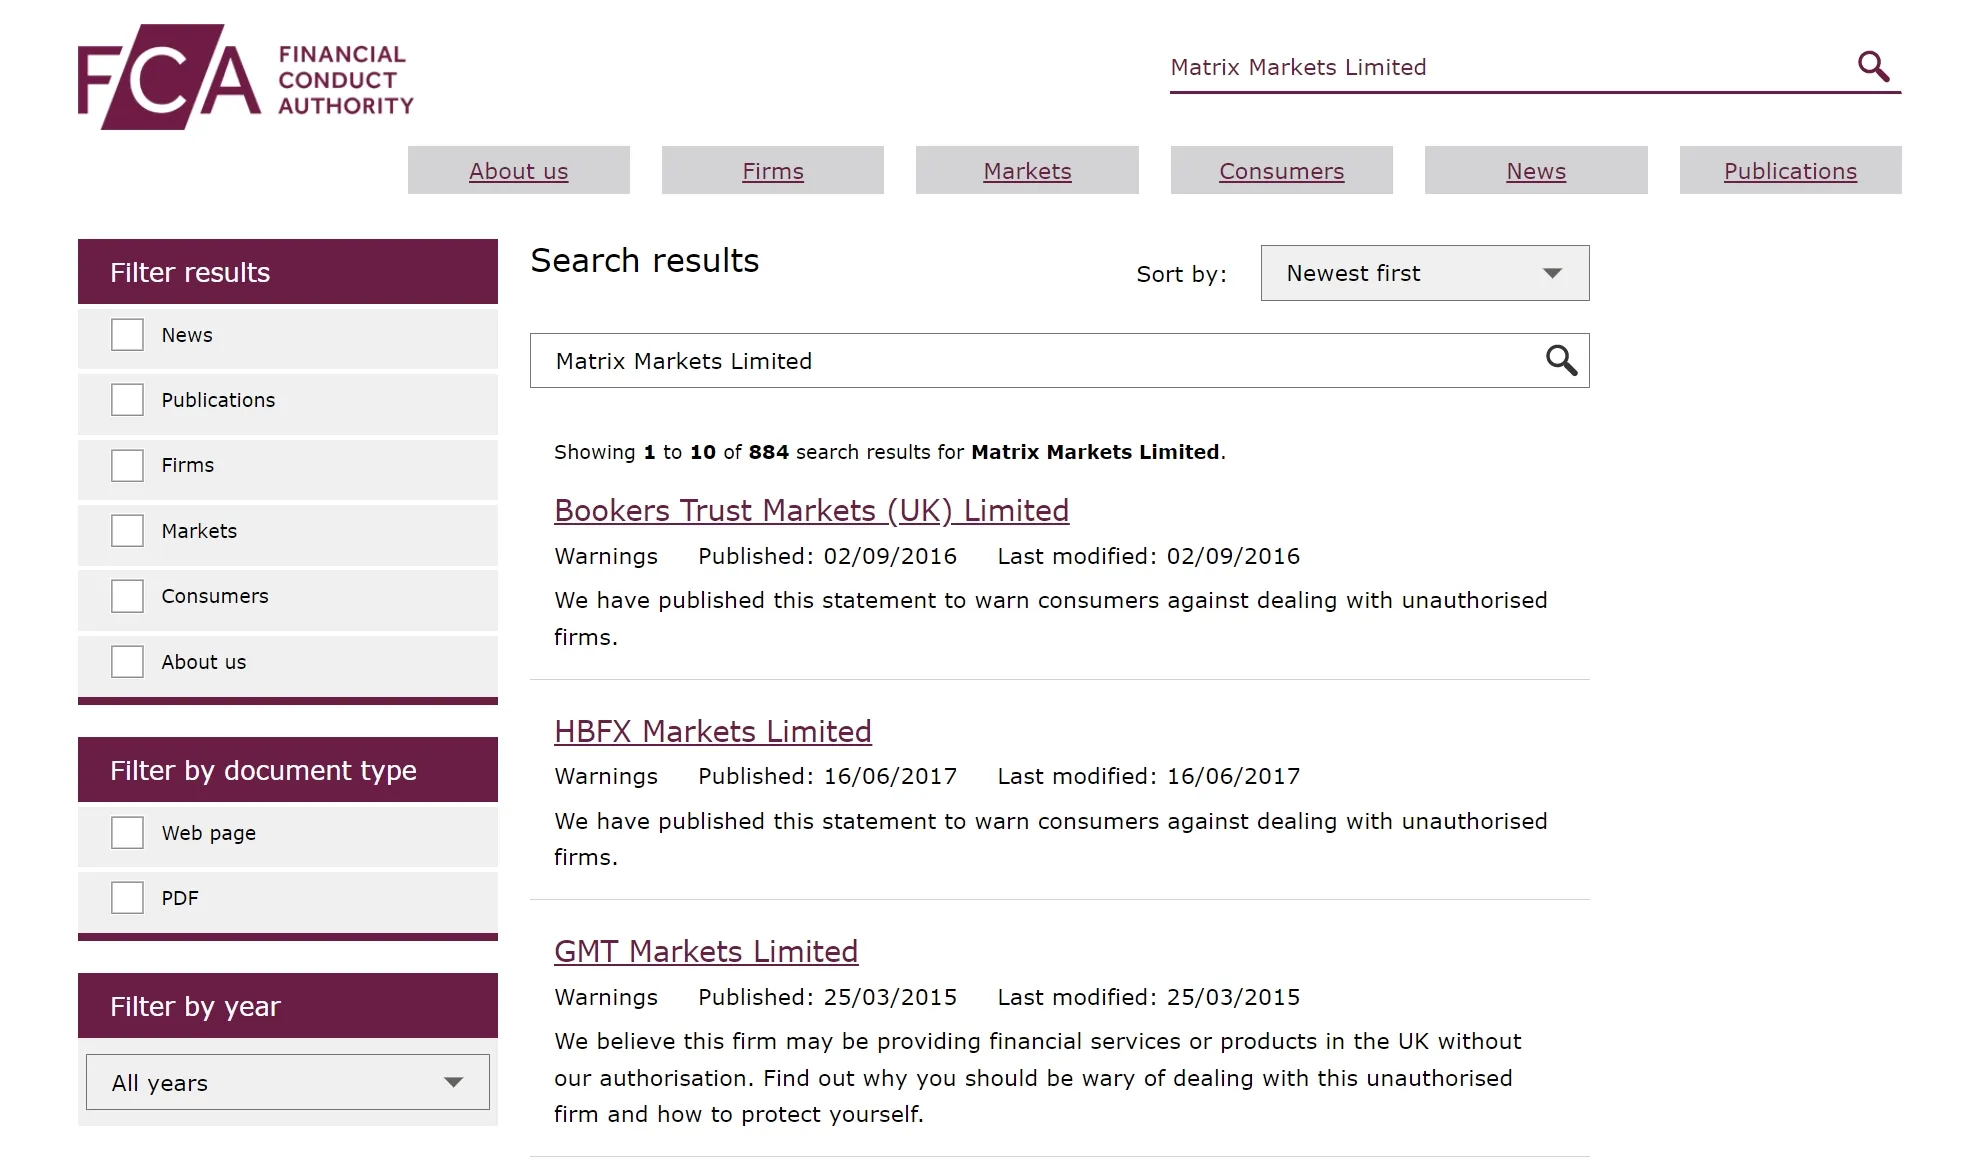The height and width of the screenshot is (1162, 1976).
Task: Go to the Firms navigation tab
Action: click(x=773, y=171)
